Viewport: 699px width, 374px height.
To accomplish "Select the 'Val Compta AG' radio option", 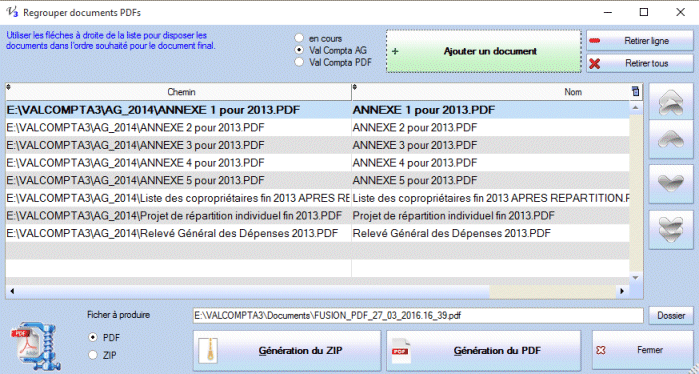I will pyautogui.click(x=299, y=50).
